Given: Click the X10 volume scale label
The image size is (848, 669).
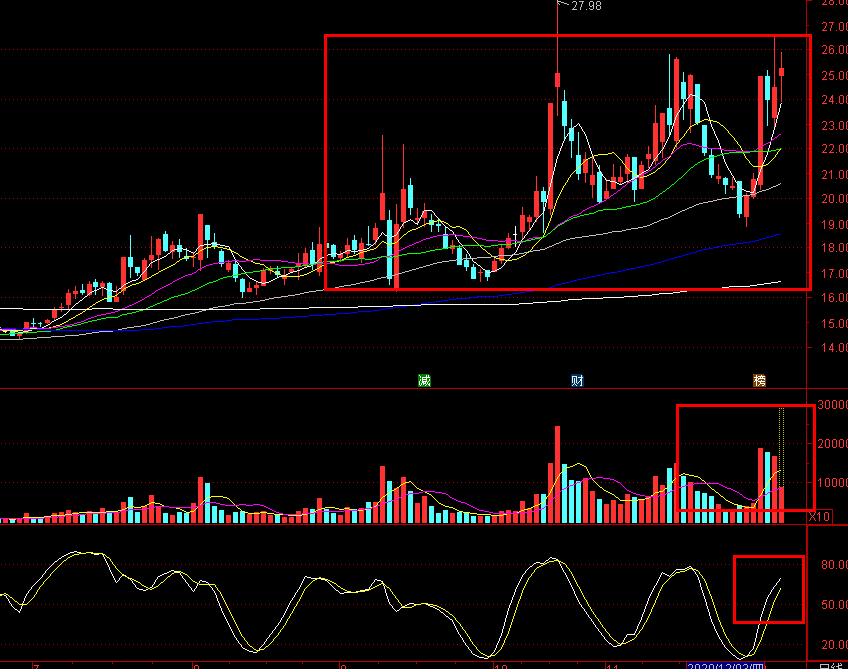Looking at the screenshot, I should [820, 516].
